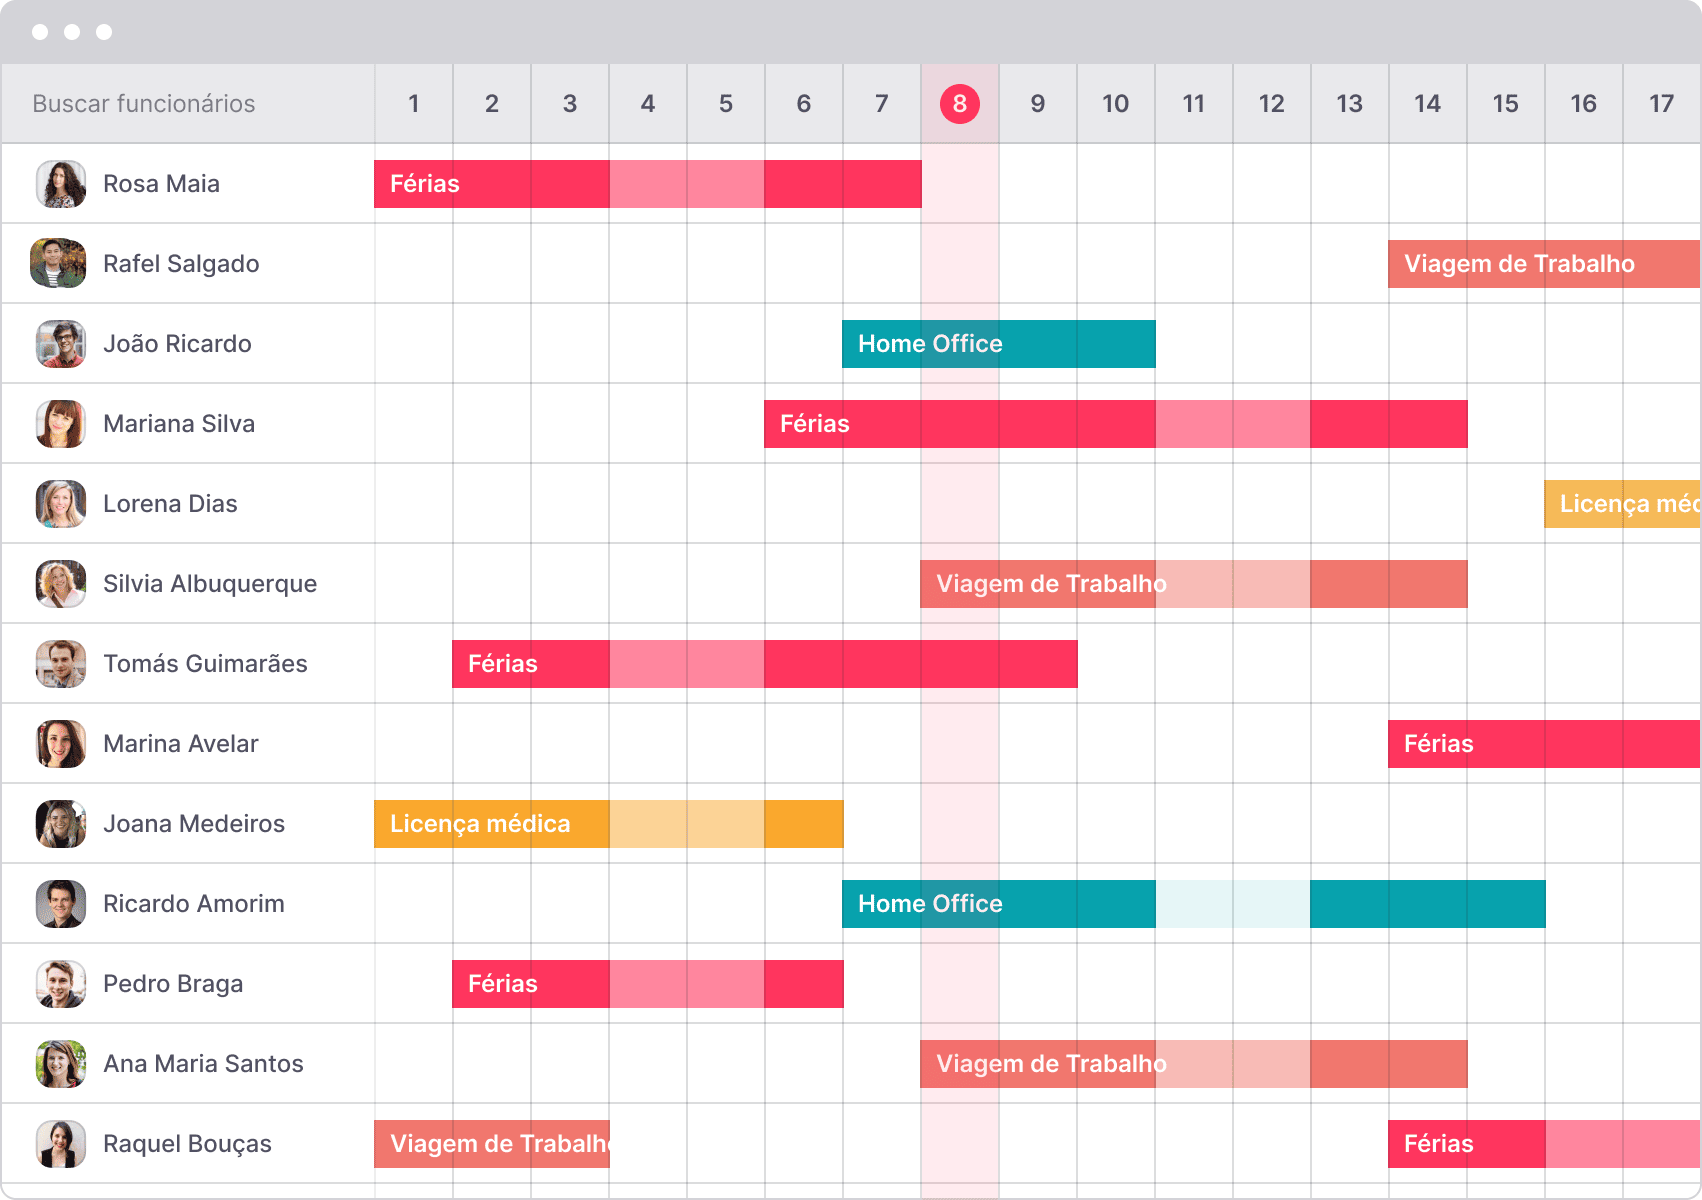Open Pedro Braga's avatar
Screen dimensions: 1702x1200
click(61, 984)
